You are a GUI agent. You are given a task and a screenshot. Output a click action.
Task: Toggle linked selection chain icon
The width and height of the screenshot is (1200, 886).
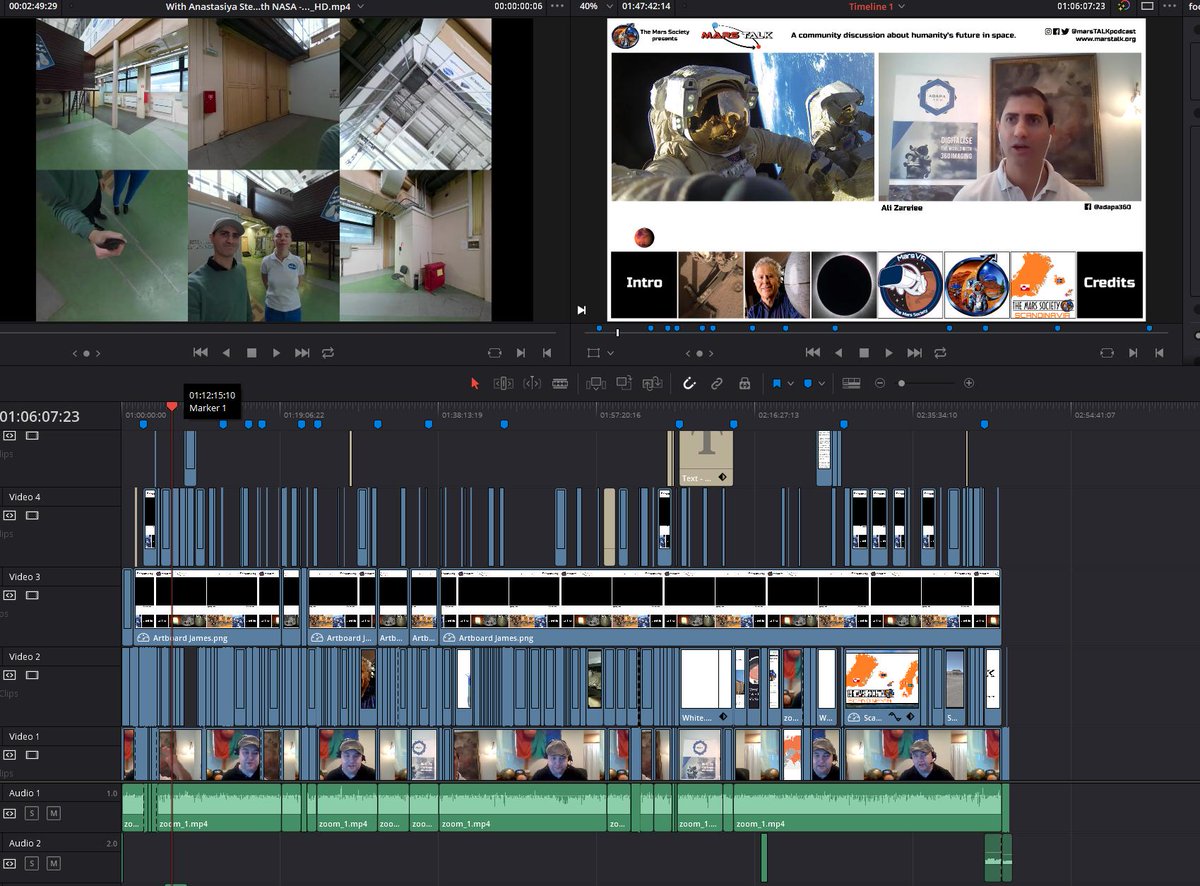(717, 383)
